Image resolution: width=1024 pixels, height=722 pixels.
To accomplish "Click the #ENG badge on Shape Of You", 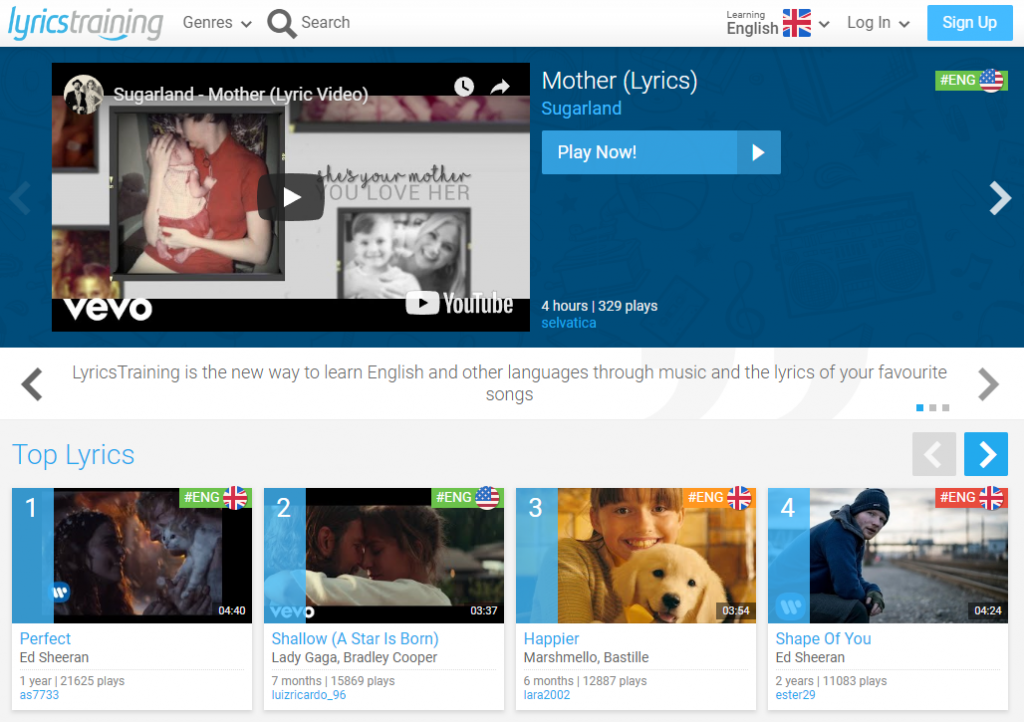I will 971,497.
